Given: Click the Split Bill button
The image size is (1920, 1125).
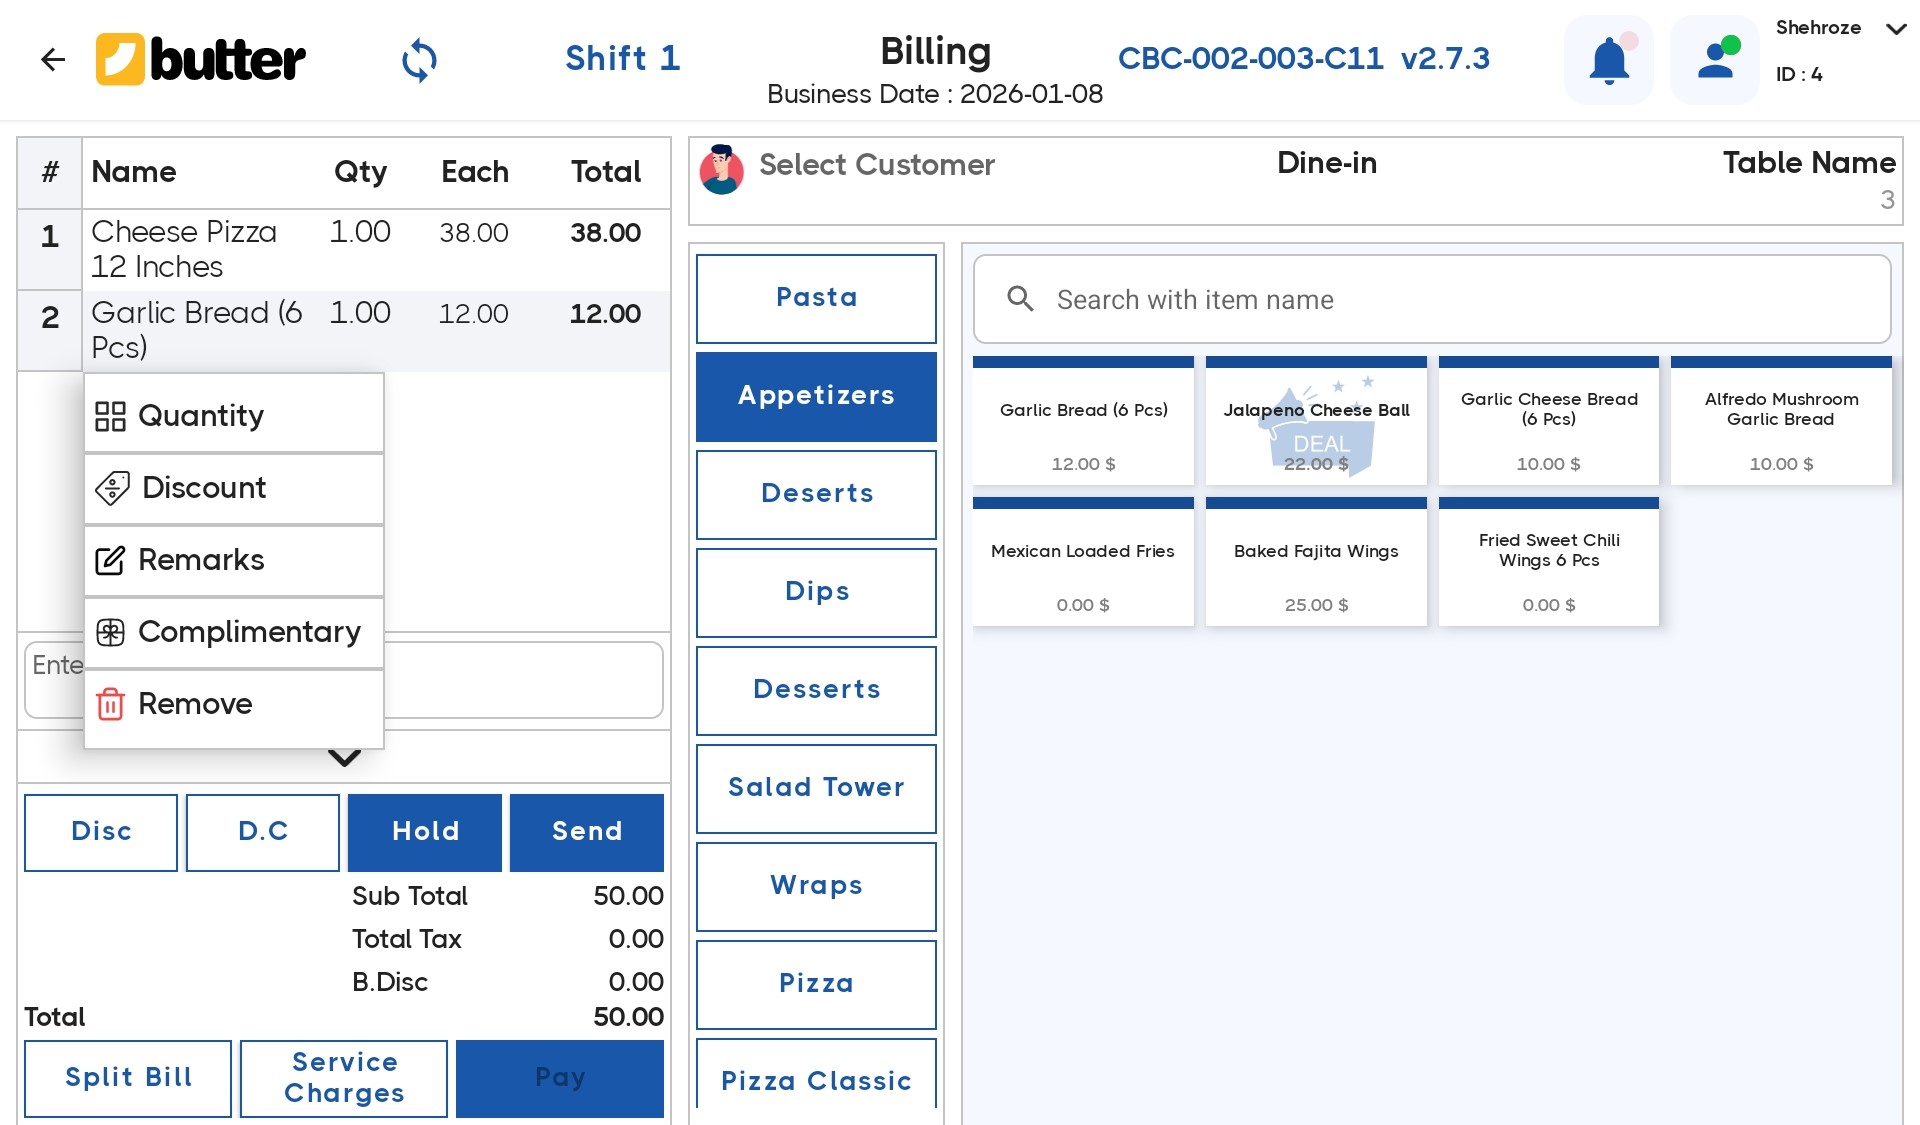Looking at the screenshot, I should (x=128, y=1078).
